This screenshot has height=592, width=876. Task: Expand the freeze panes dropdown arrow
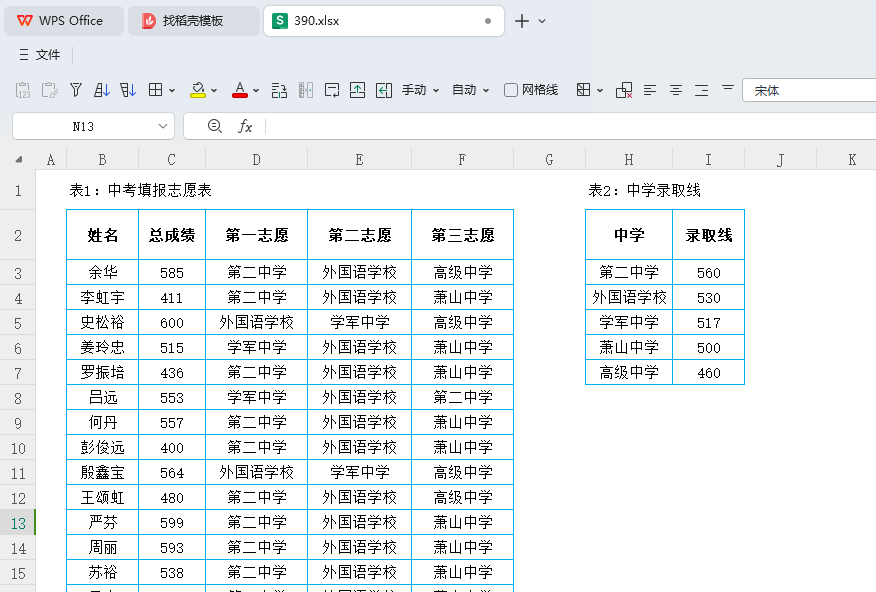pyautogui.click(x=600, y=90)
